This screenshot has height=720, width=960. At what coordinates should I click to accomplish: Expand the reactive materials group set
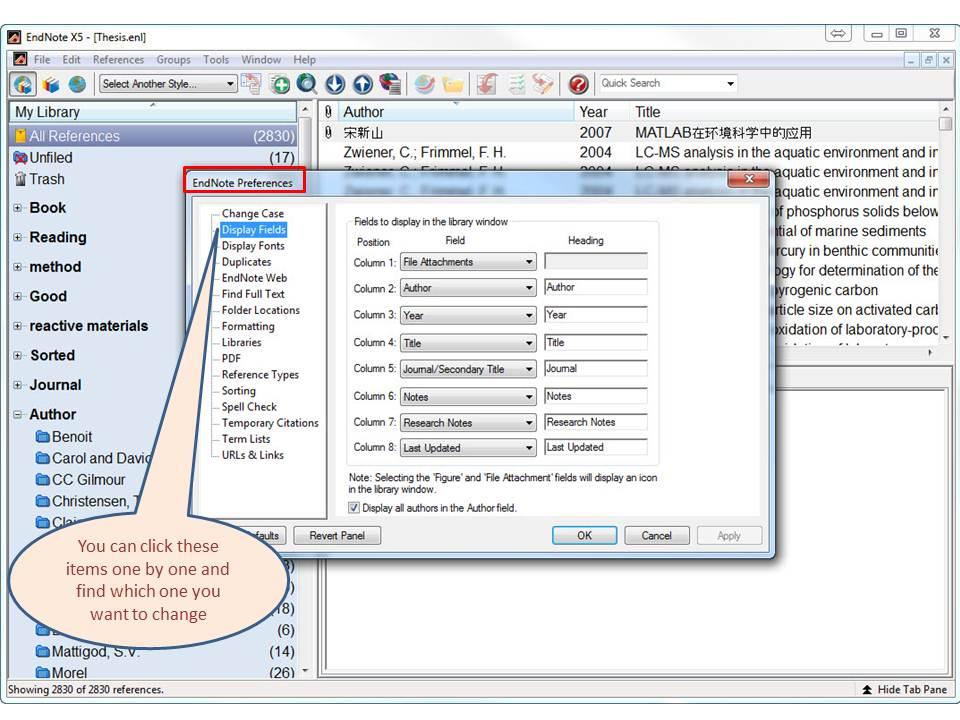(18, 326)
